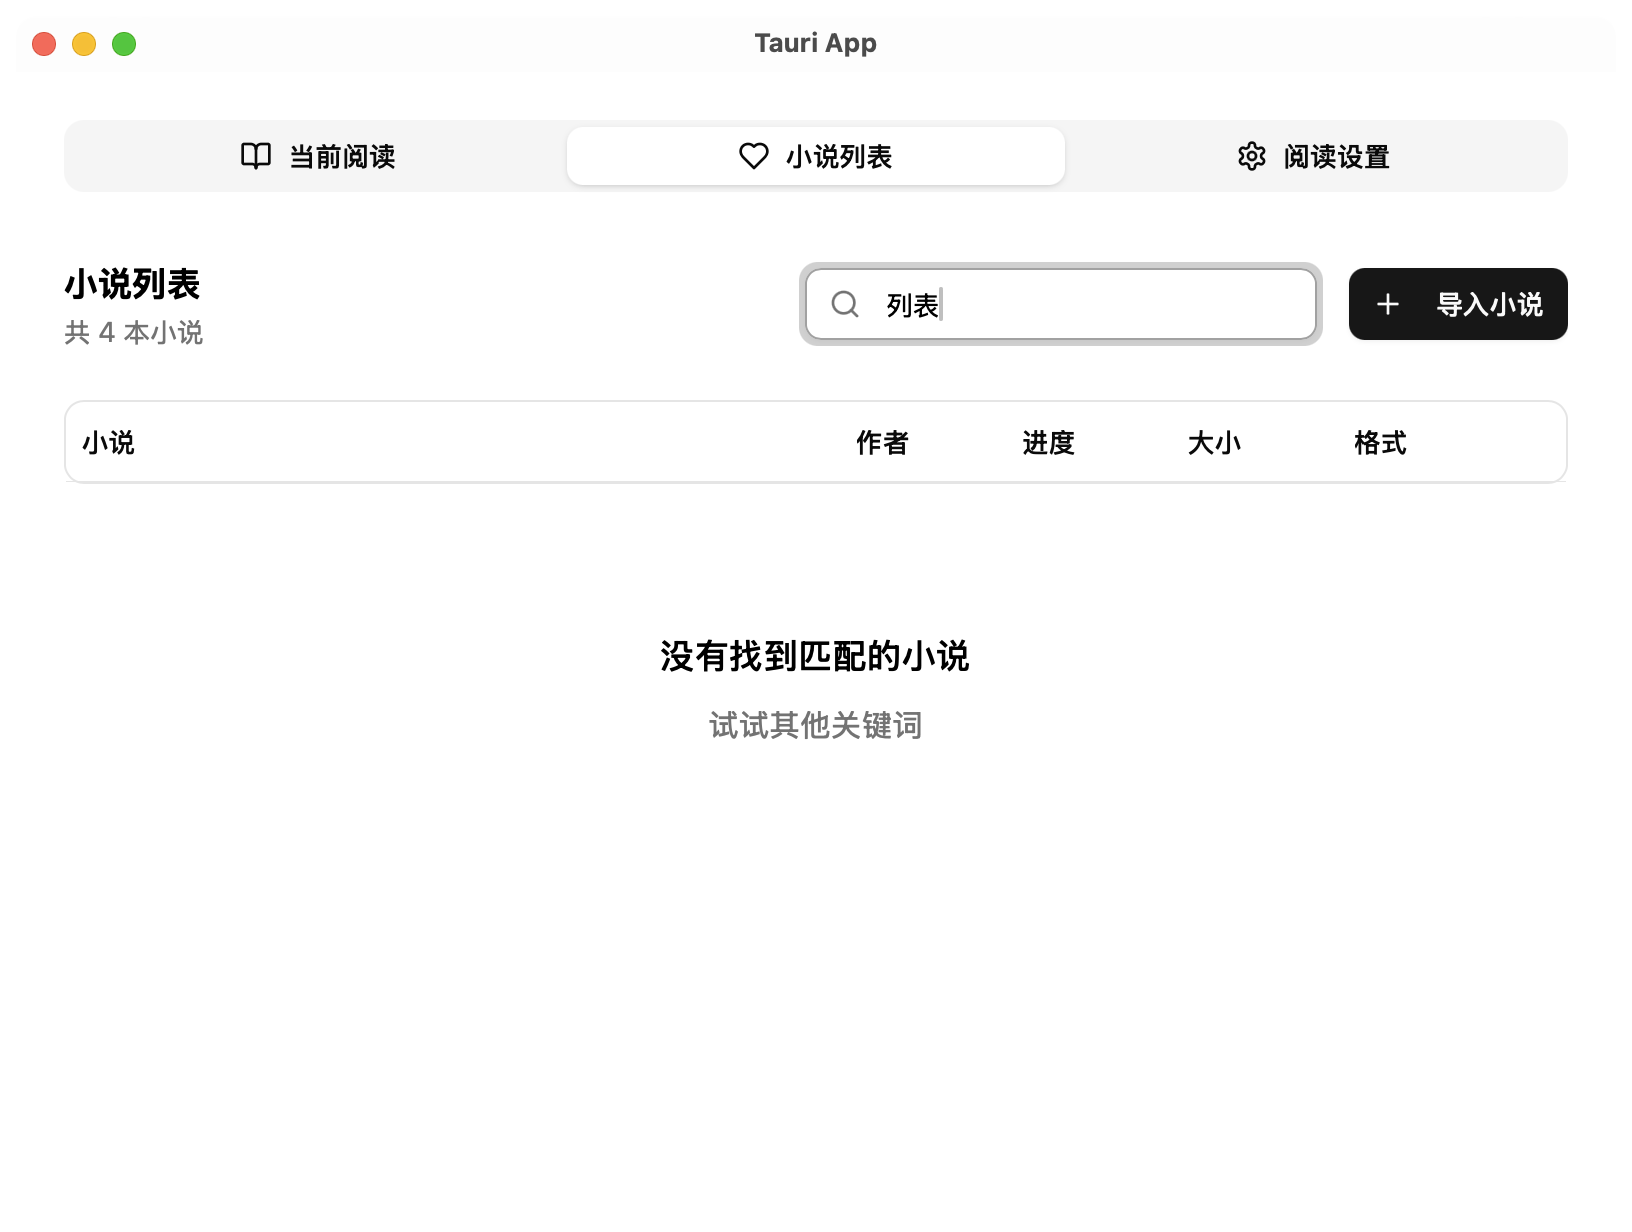Viewport: 1632px width, 1232px height.
Task: Click the 没有找到匹配的小说 empty message
Action: (815, 656)
